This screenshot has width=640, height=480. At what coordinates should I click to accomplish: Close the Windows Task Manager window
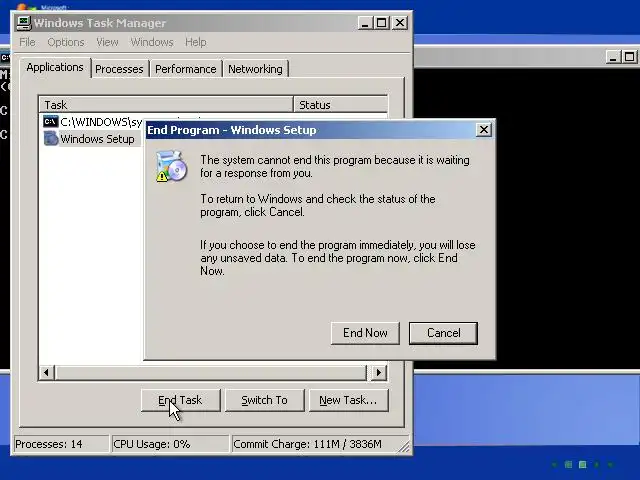click(x=400, y=22)
